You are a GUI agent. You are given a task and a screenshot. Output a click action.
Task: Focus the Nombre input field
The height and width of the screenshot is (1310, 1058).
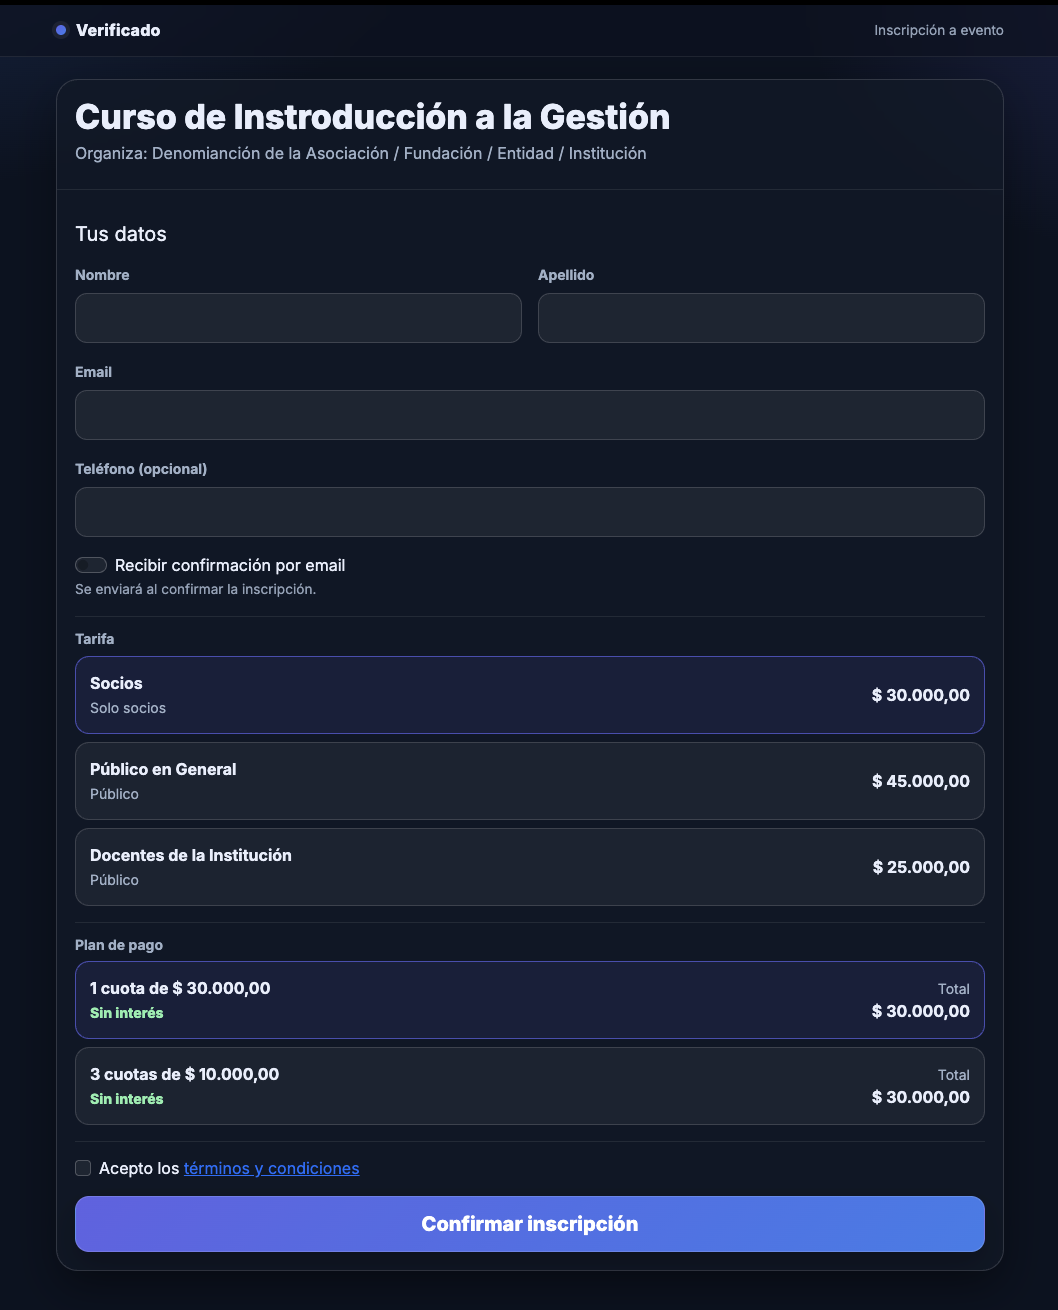[298, 318]
